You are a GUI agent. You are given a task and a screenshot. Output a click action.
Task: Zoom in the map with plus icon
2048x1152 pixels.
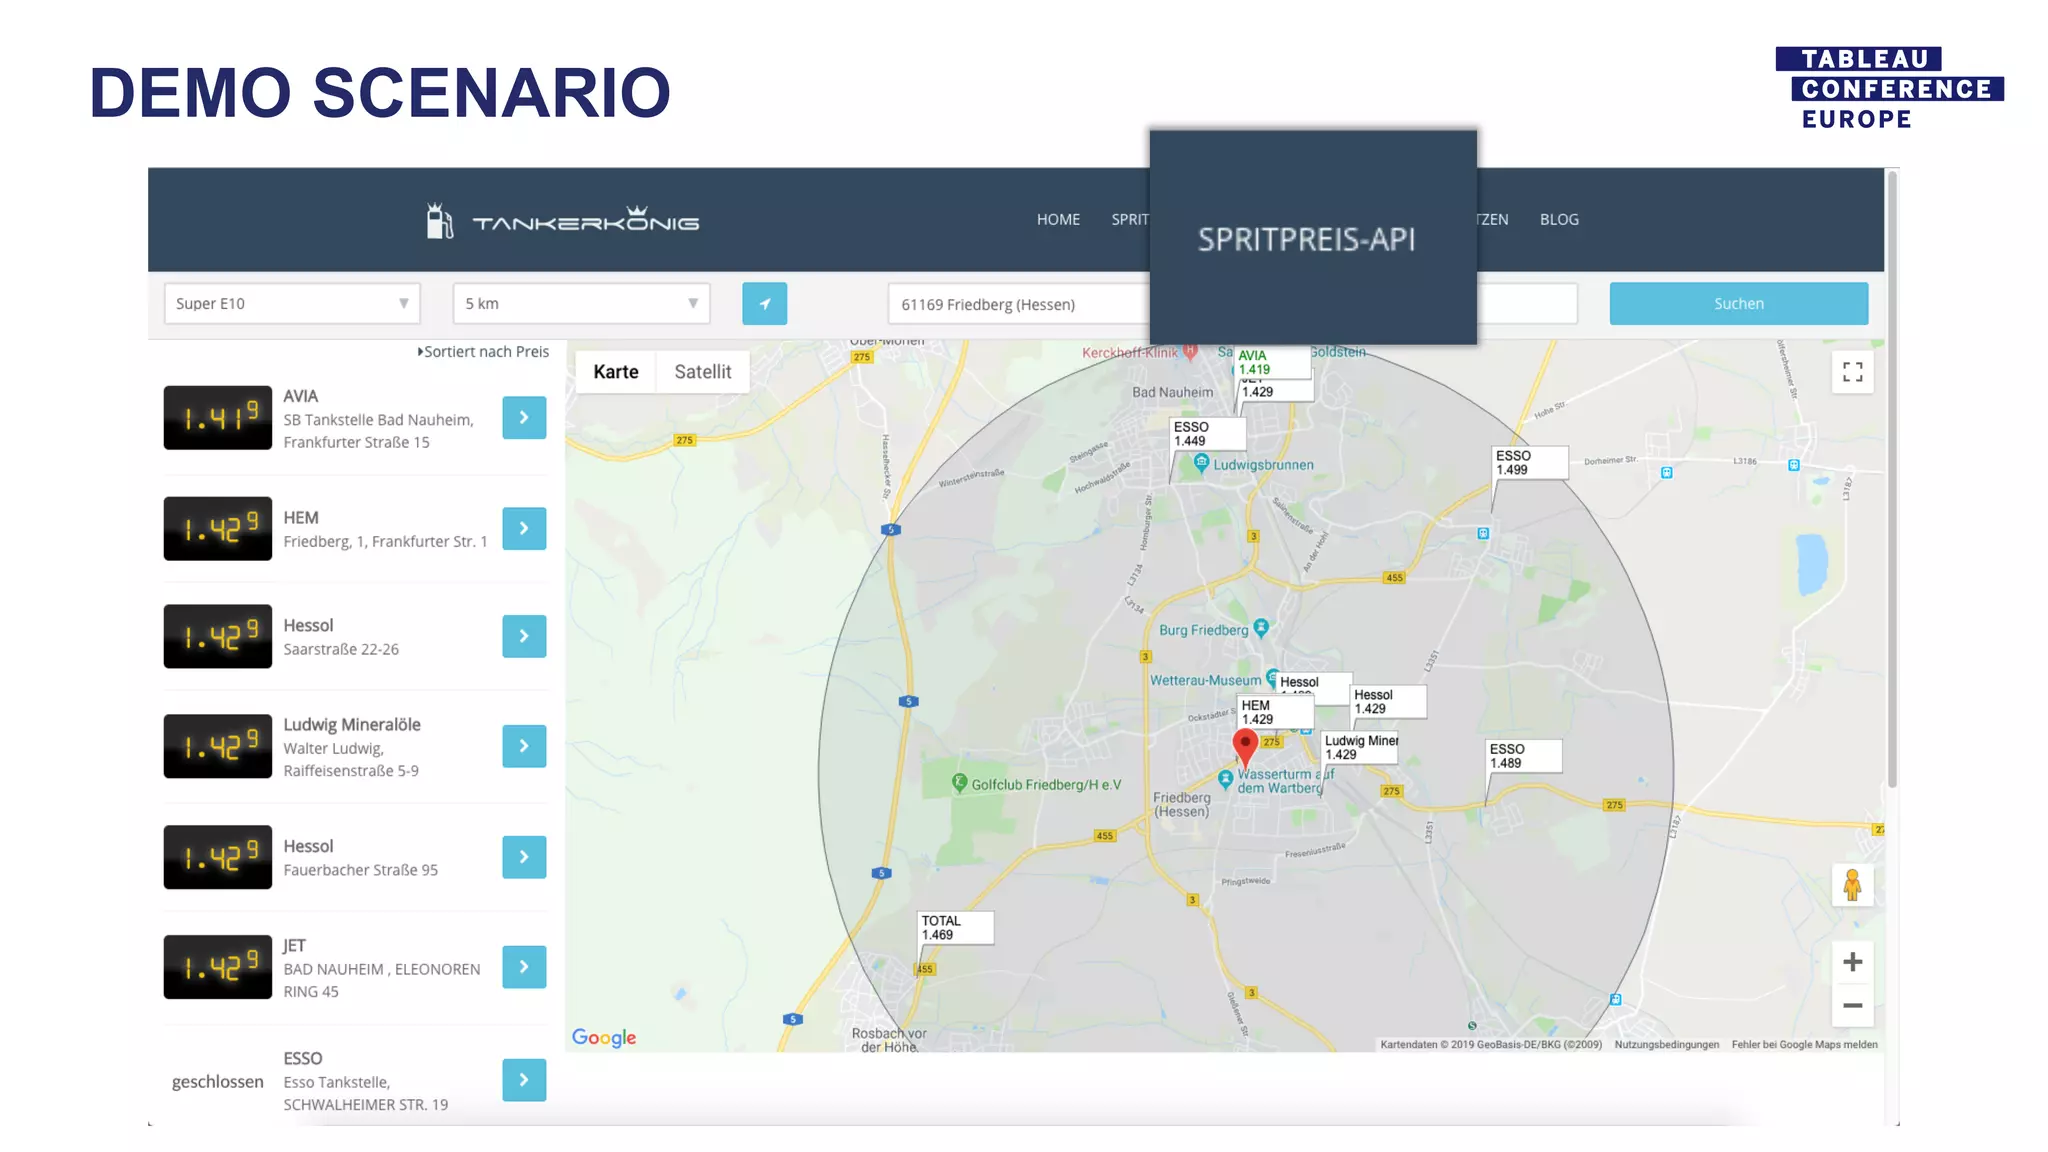point(1852,962)
